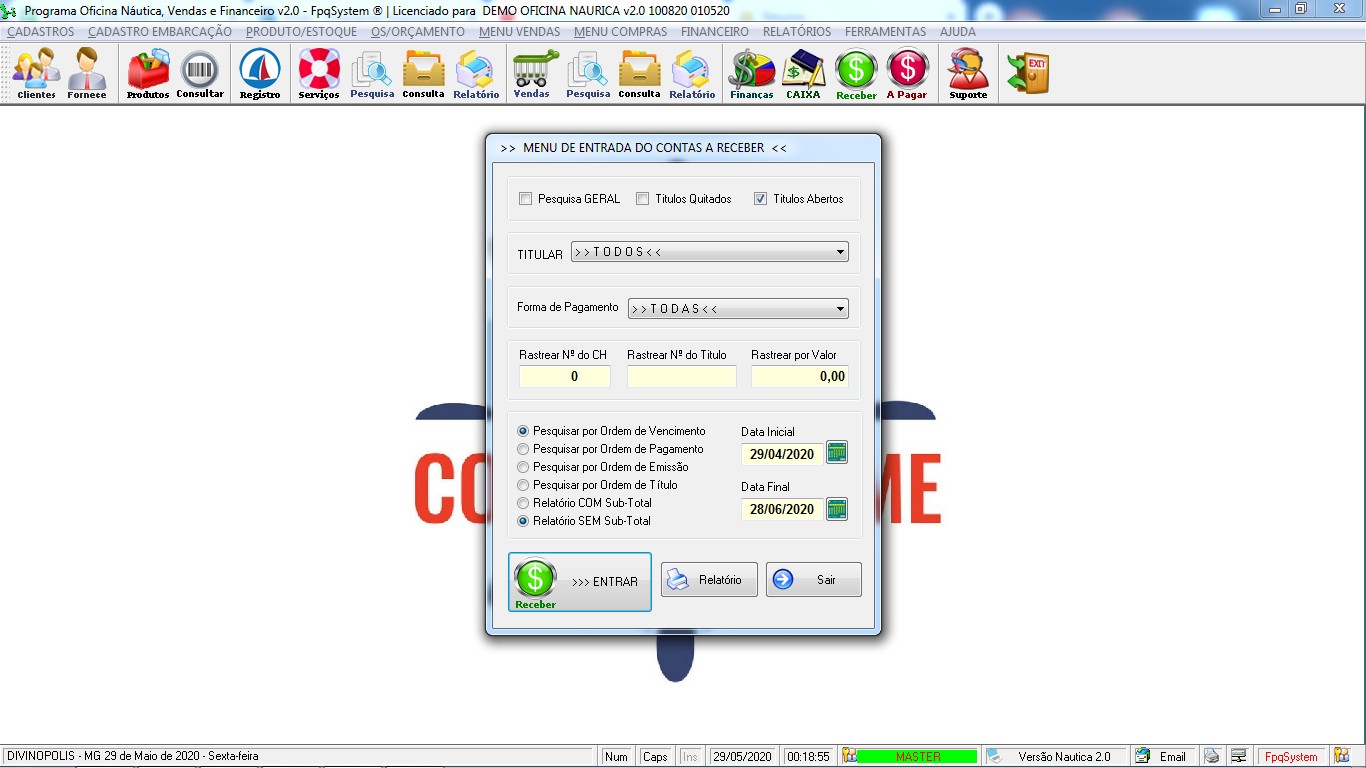
Task: Click the red FpqSystem status bar label
Action: tap(1292, 757)
